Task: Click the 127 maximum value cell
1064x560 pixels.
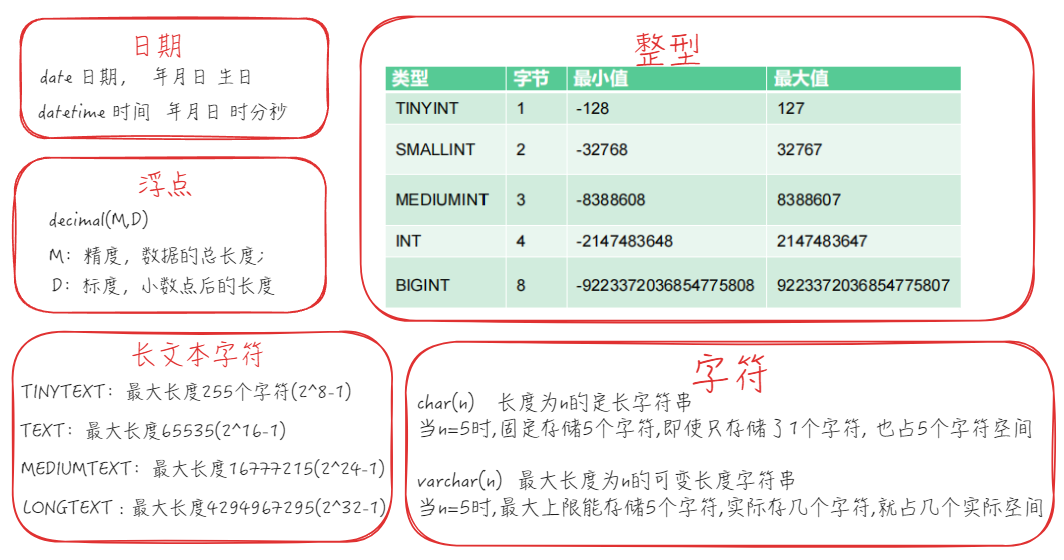Action: 864,108
